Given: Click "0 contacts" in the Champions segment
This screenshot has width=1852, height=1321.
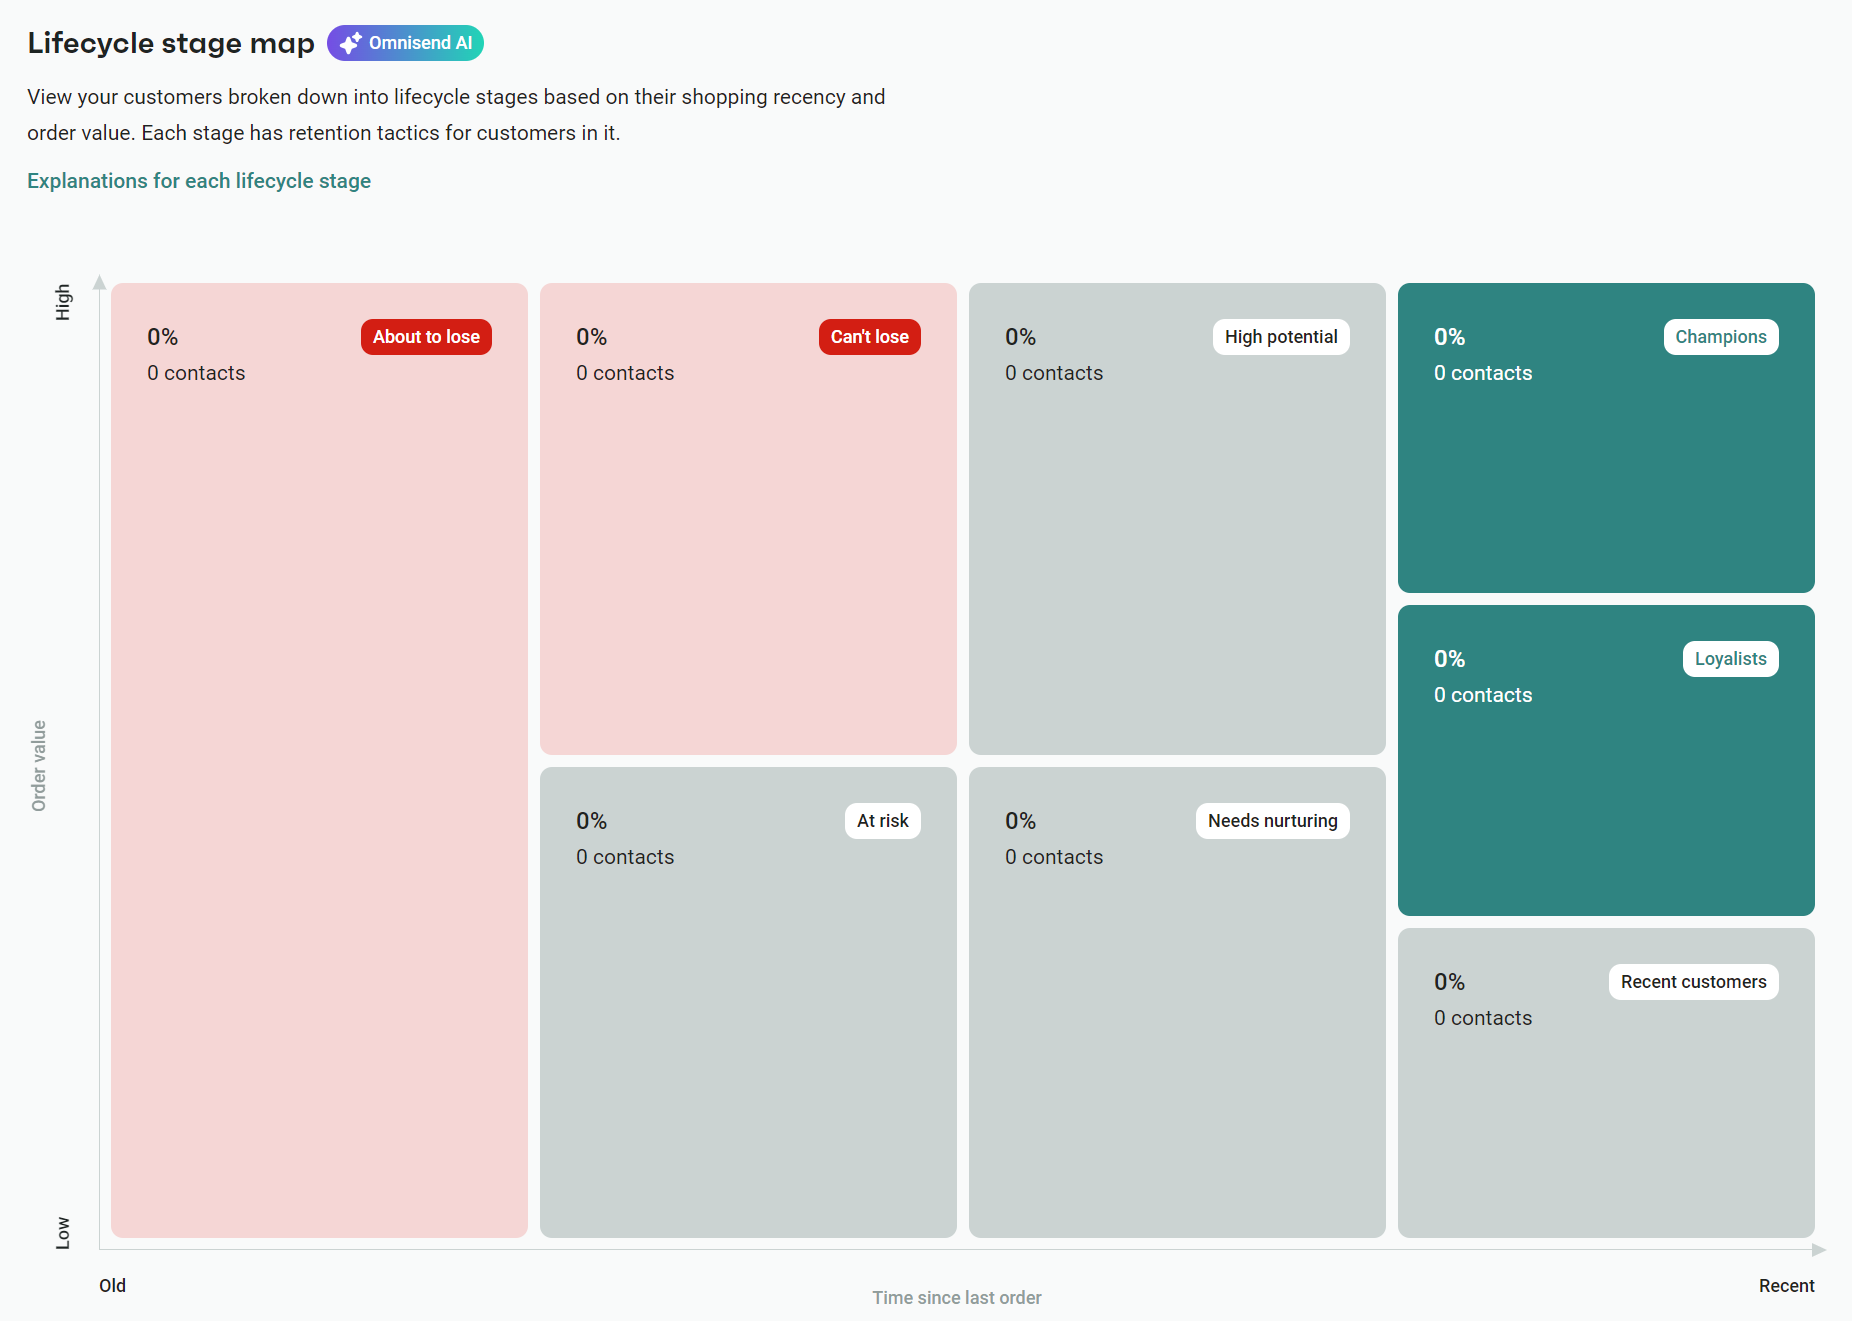Looking at the screenshot, I should click(1483, 373).
